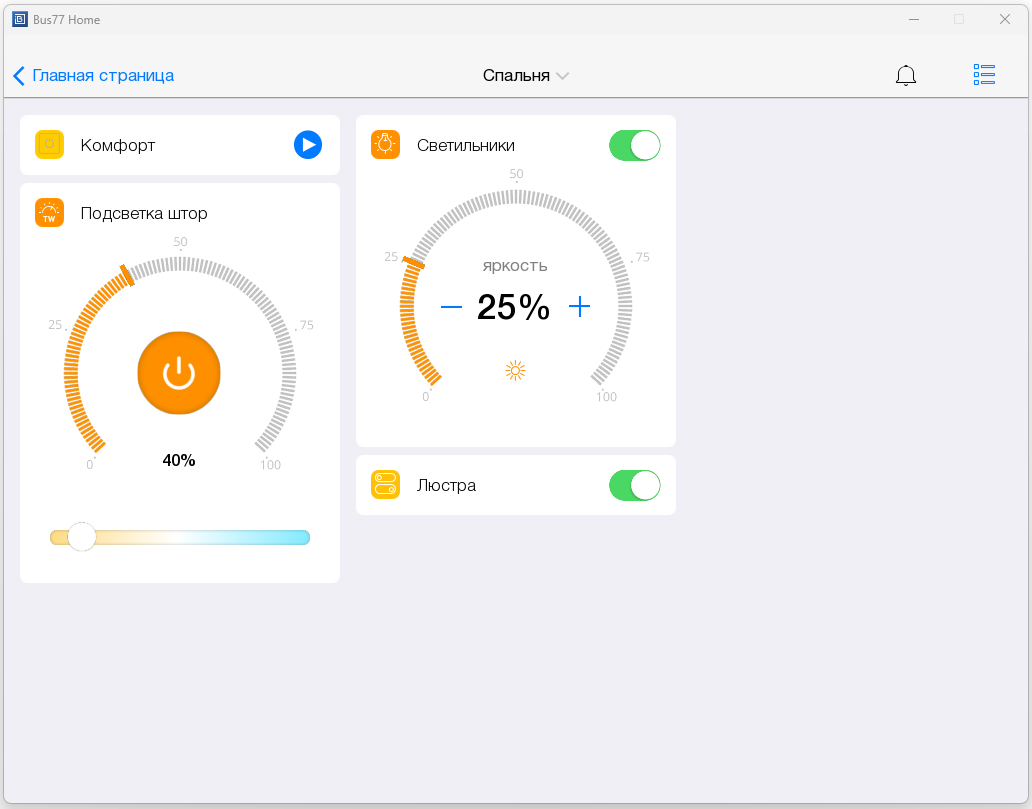
Task: Click the yellow Комфорт scene icon
Action: [49, 145]
